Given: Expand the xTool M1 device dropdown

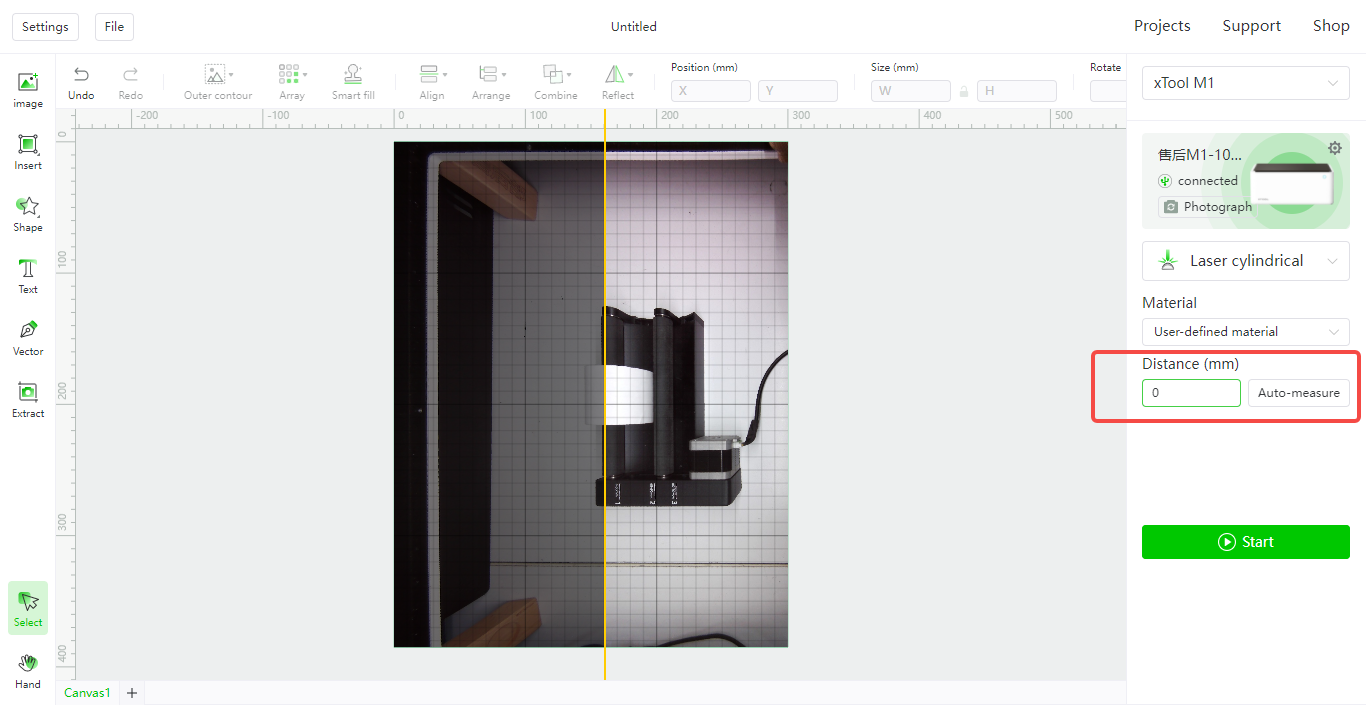Looking at the screenshot, I should point(1245,83).
